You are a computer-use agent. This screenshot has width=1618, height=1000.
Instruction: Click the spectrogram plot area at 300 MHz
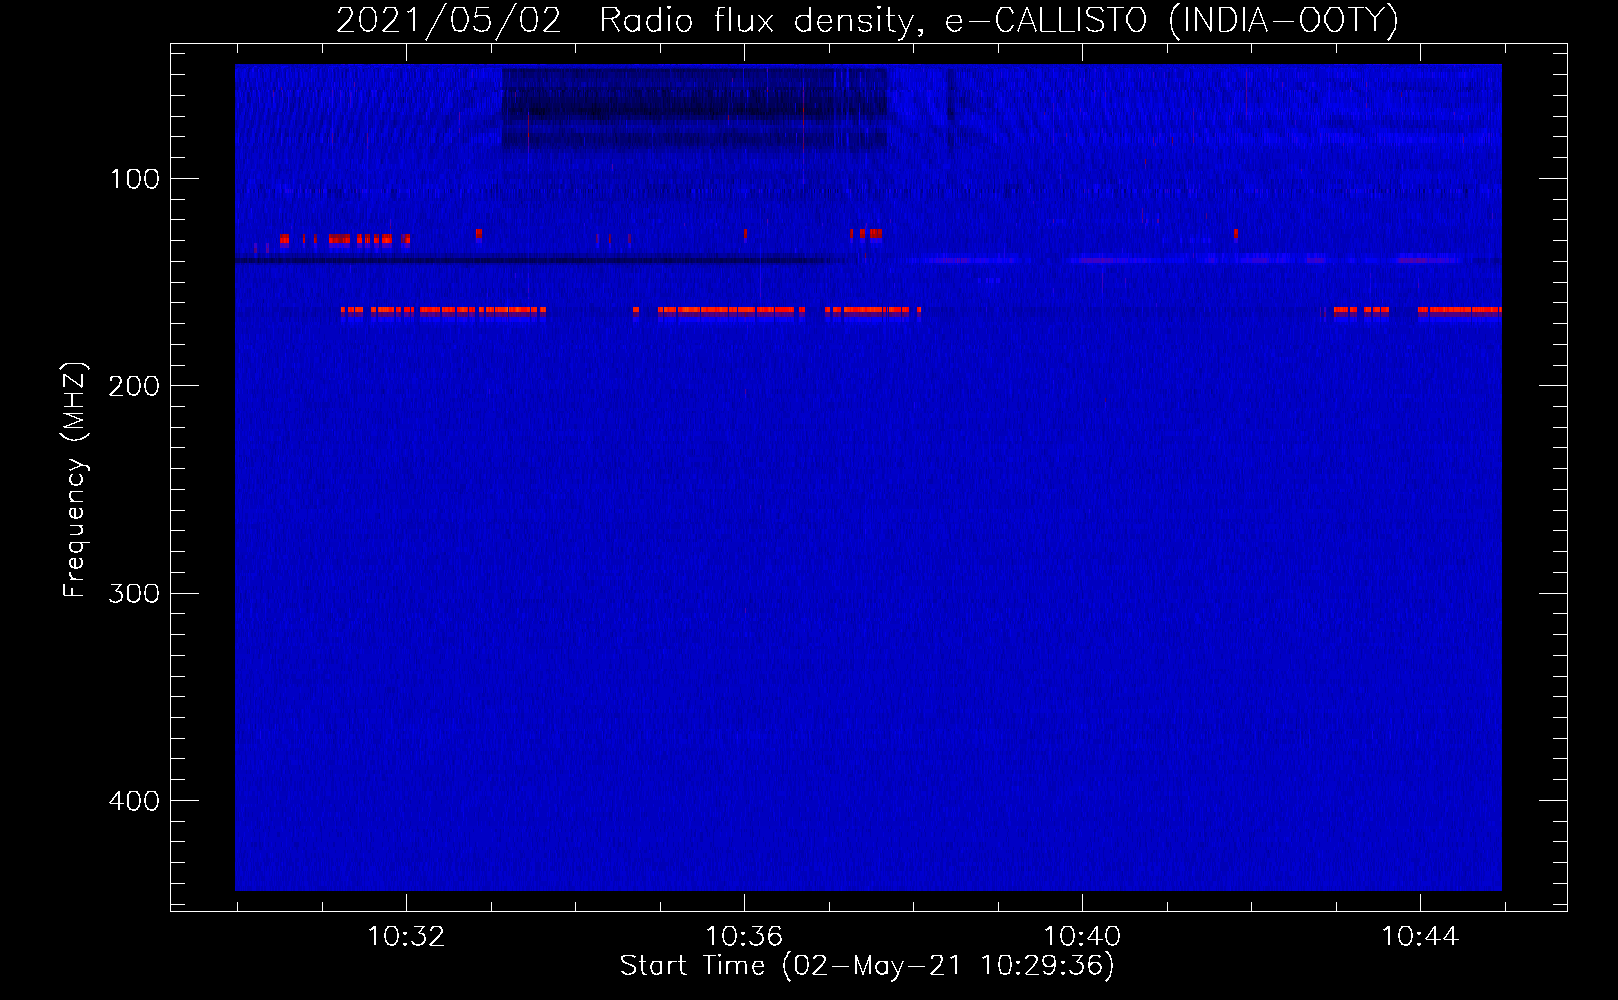(x=868, y=593)
